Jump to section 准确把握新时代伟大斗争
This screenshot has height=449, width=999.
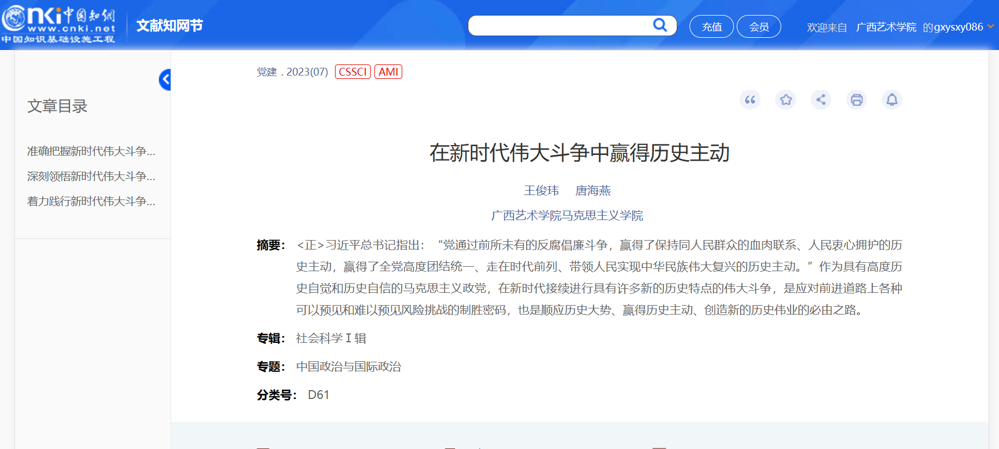[x=91, y=151]
